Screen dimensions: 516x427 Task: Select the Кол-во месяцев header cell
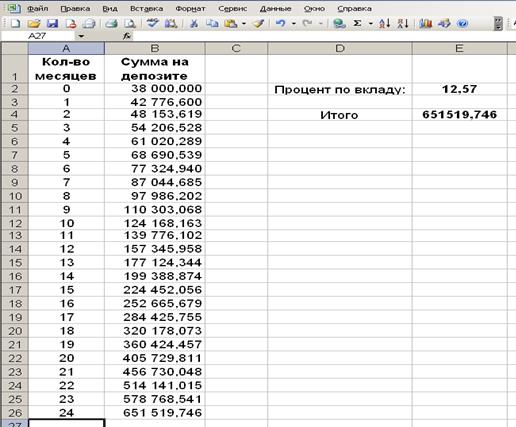[66, 69]
